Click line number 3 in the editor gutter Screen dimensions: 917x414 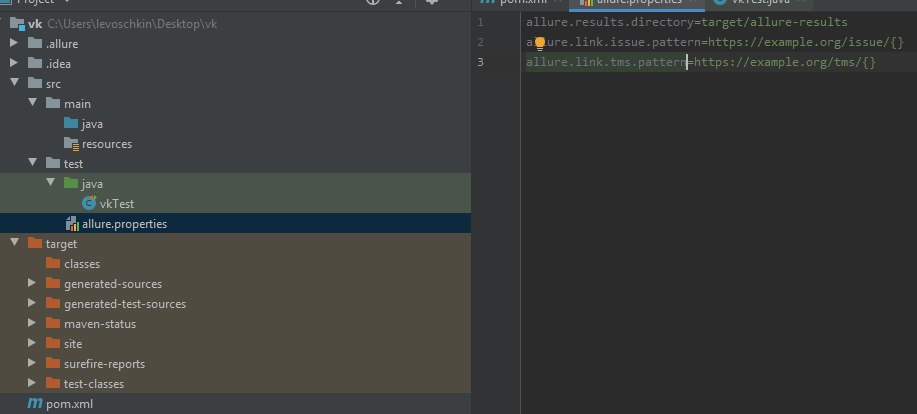pyautogui.click(x=480, y=62)
